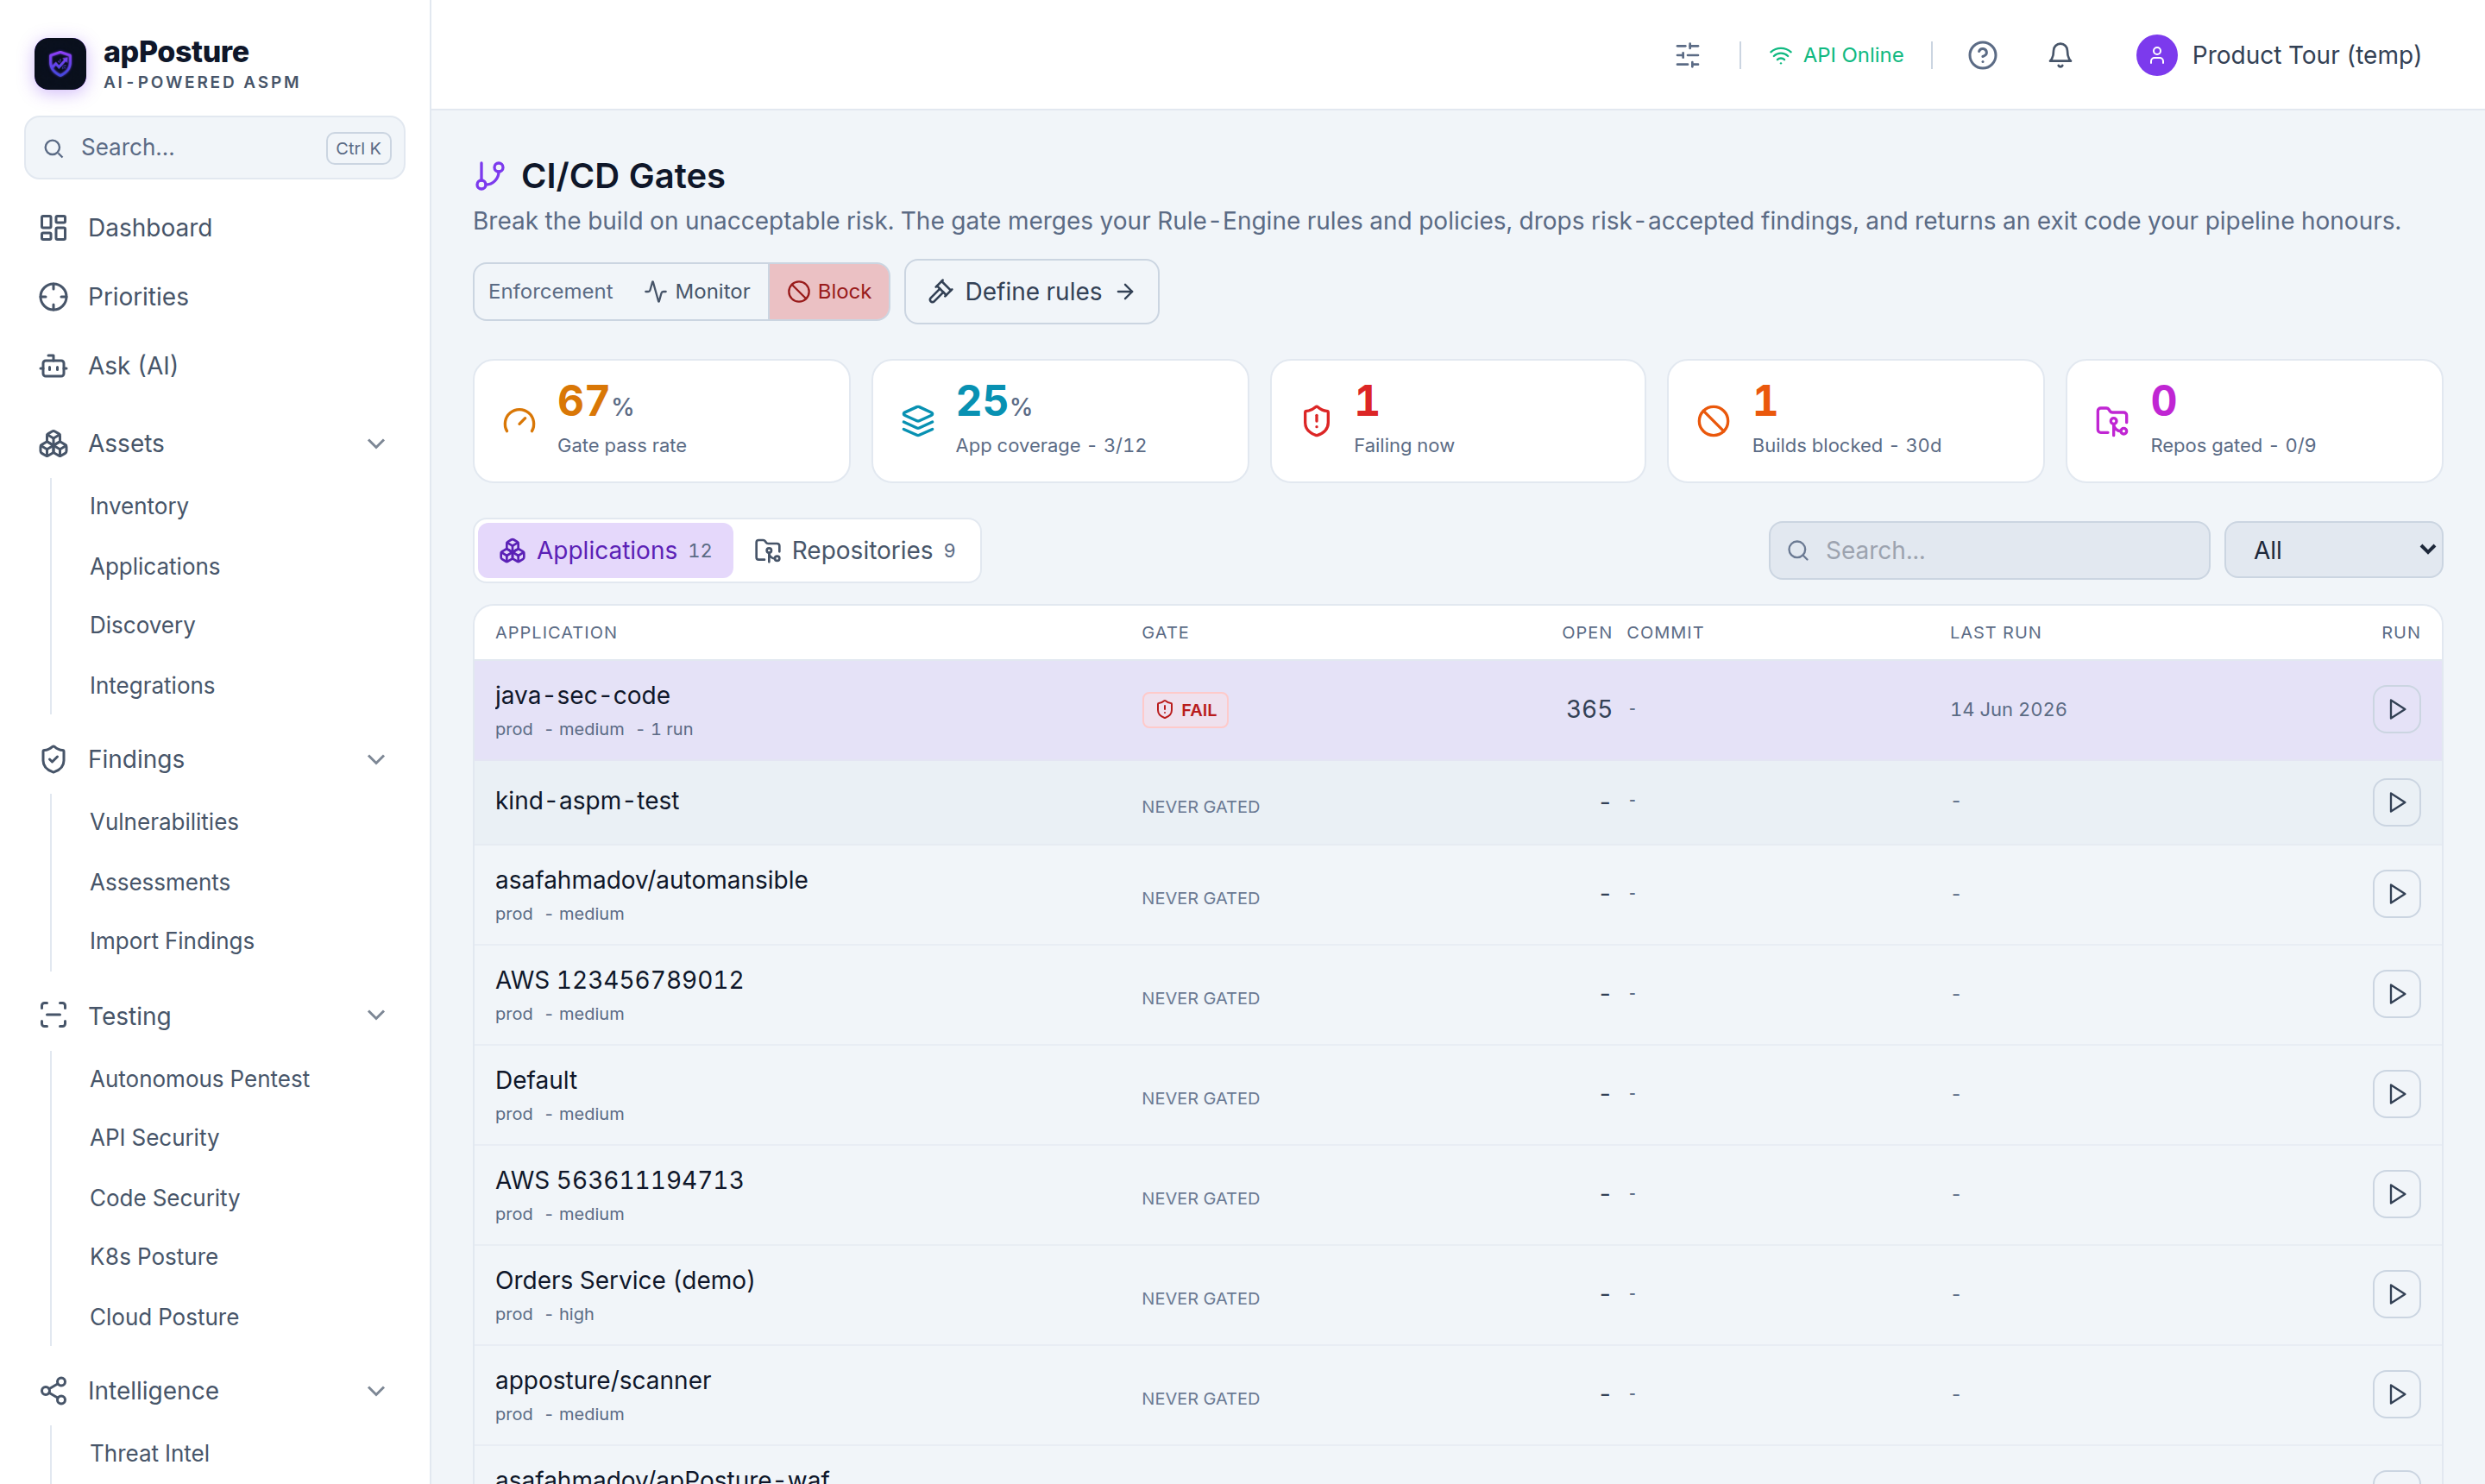The width and height of the screenshot is (2485, 1484).
Task: Open API Security page
Action: pos(154,1137)
